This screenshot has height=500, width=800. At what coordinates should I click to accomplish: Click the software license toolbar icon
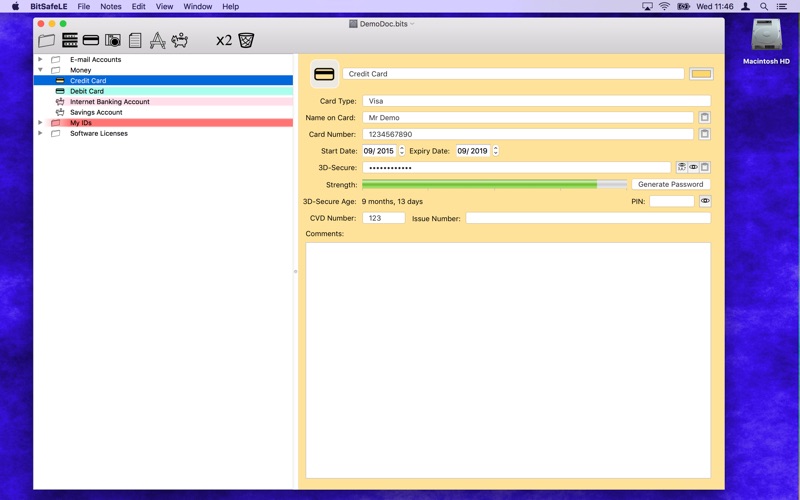157,41
